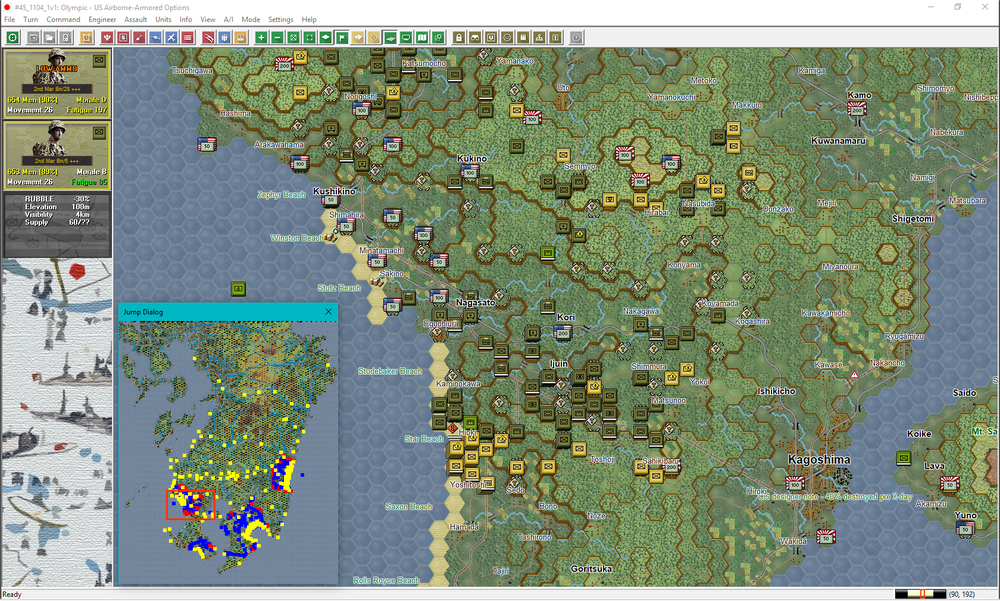The image size is (1000, 601).
Task: Click the olive padlock toolbar icon
Action: pos(459,38)
